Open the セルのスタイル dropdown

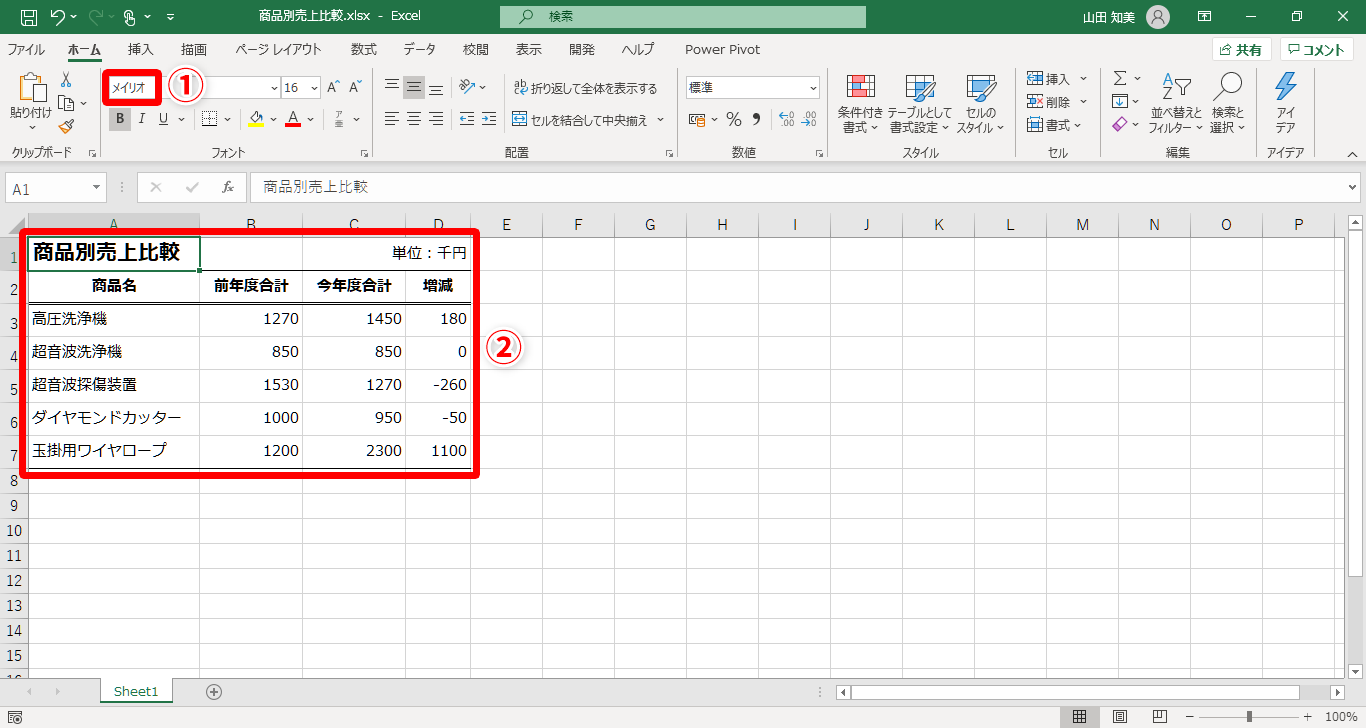[980, 103]
